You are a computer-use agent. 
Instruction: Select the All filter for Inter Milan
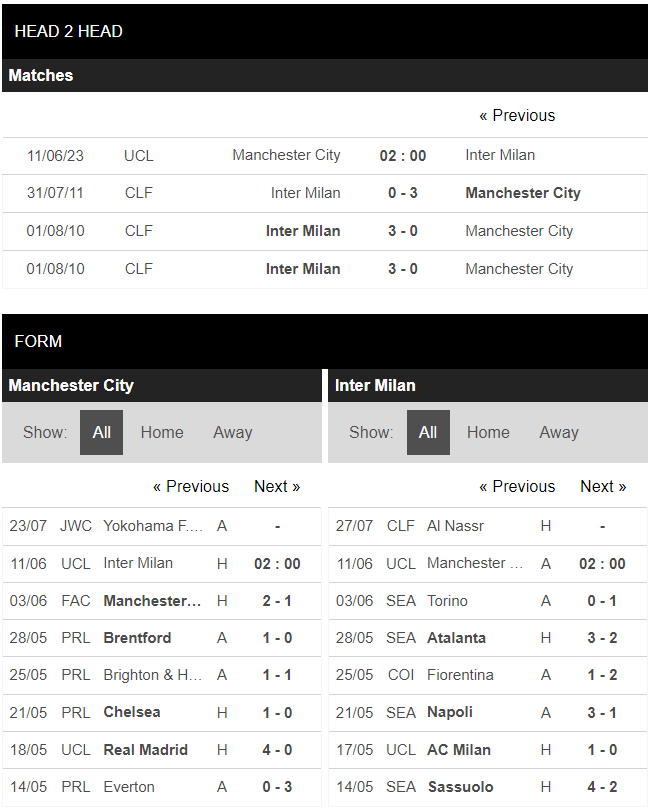pos(428,432)
